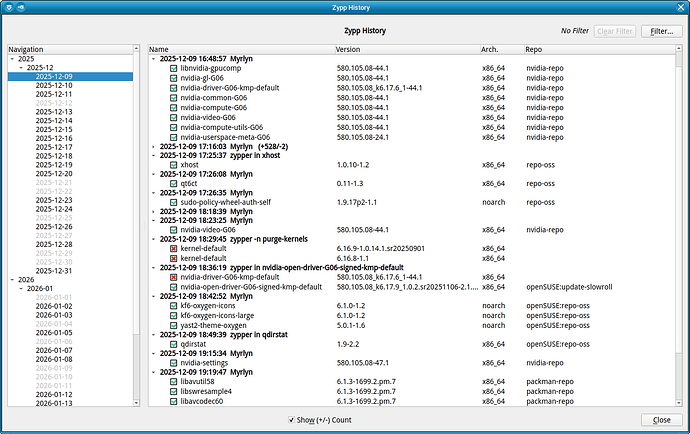Click the window menu icon in title bar

click(x=9, y=7)
